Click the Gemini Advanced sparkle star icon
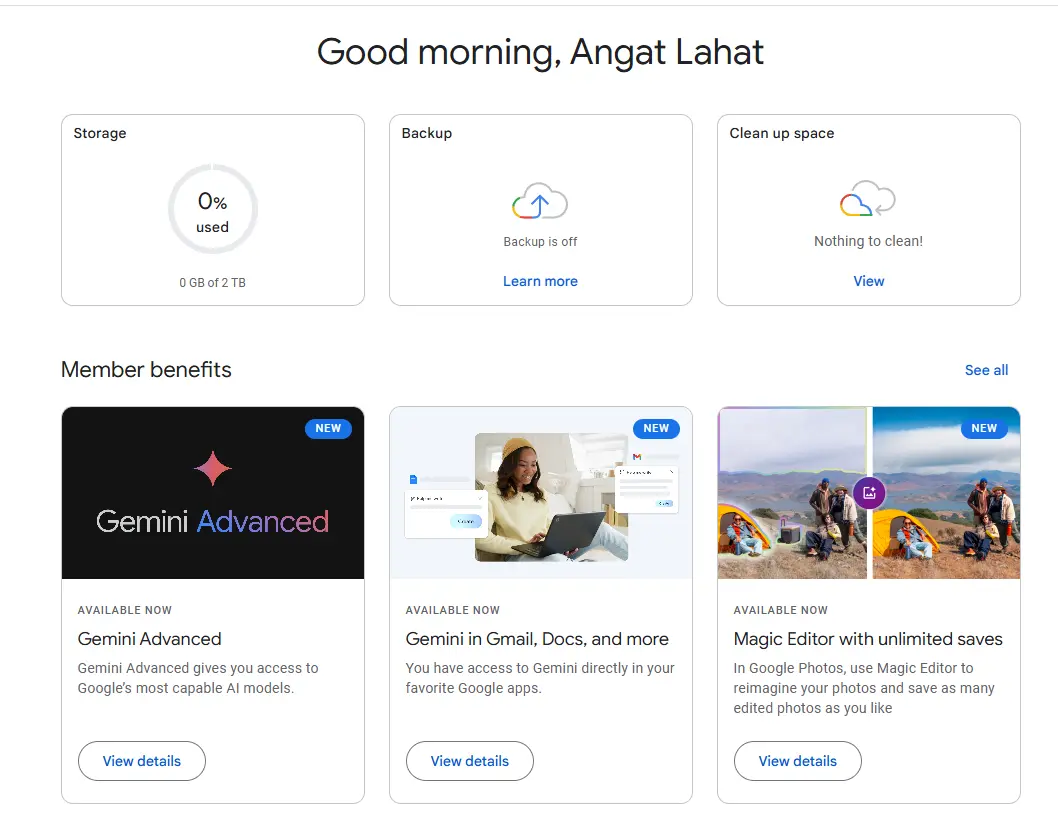This screenshot has height=837, width=1058. 213,468
